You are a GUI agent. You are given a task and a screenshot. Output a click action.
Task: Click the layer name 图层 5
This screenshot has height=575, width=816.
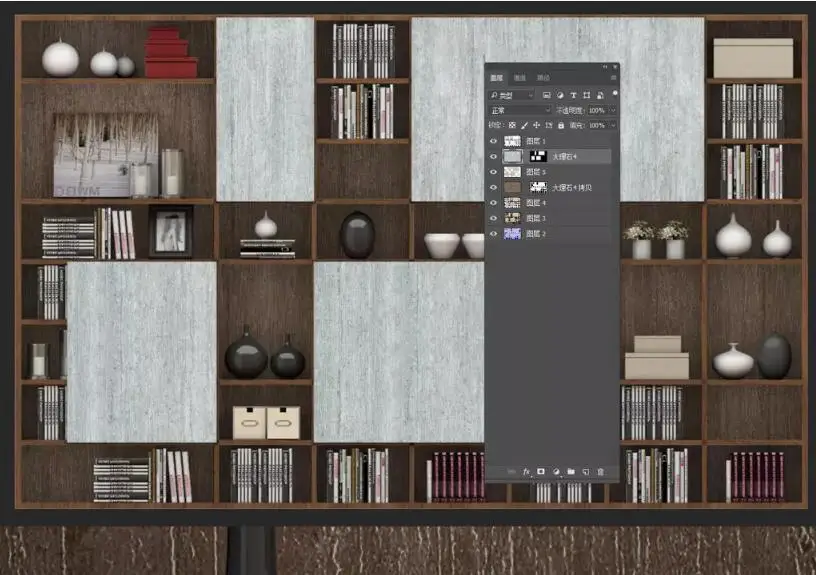tap(536, 172)
